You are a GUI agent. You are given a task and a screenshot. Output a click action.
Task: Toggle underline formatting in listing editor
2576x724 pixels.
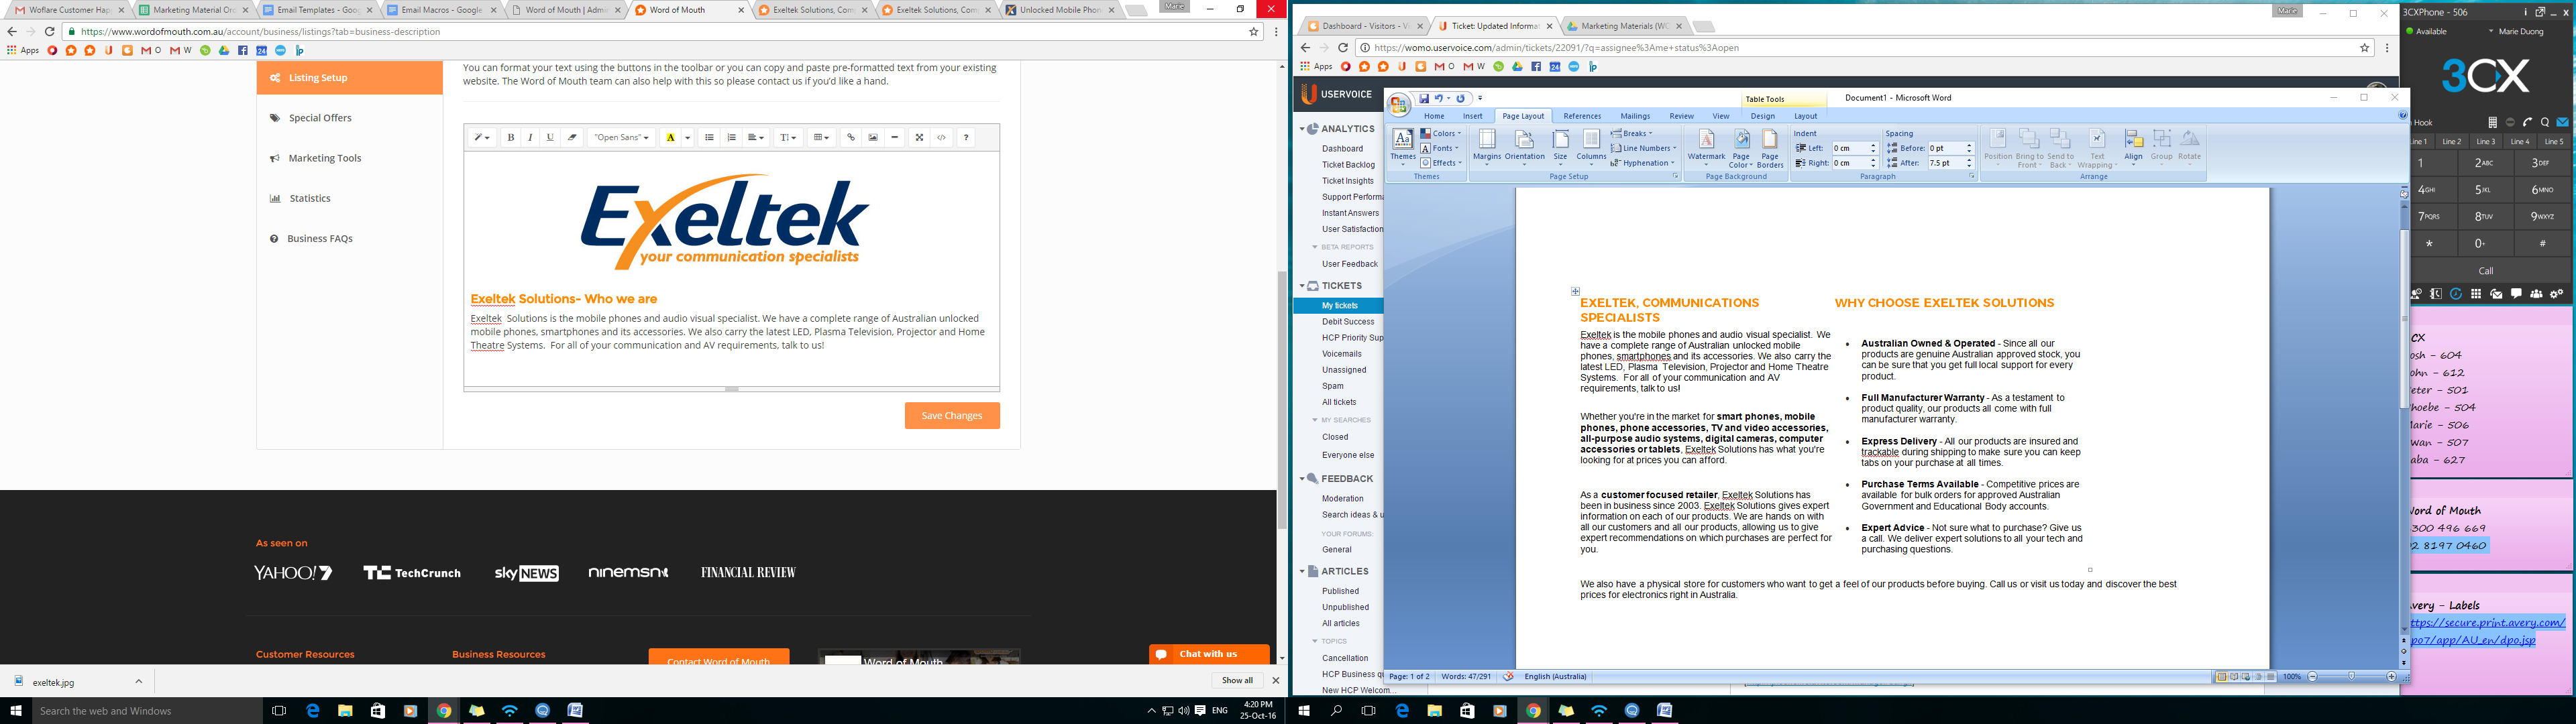click(x=550, y=138)
